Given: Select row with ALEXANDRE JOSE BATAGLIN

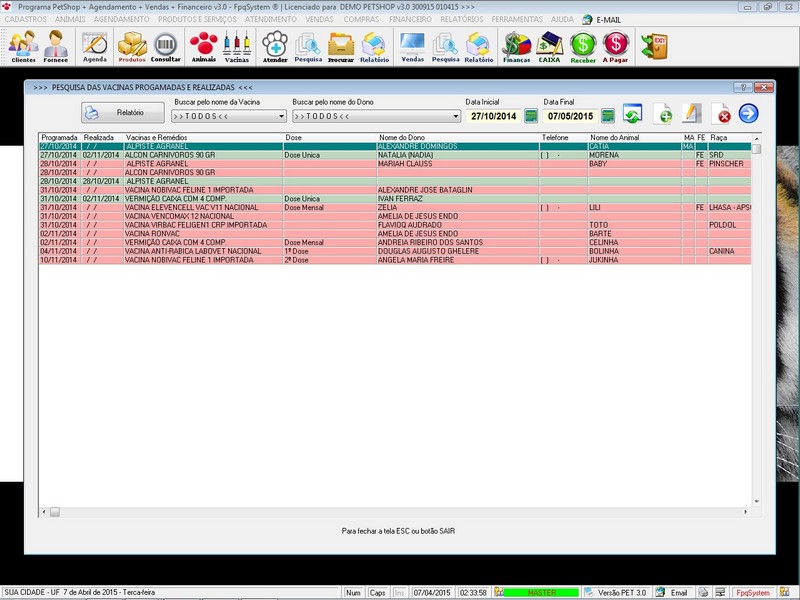Looking at the screenshot, I should pyautogui.click(x=395, y=190).
